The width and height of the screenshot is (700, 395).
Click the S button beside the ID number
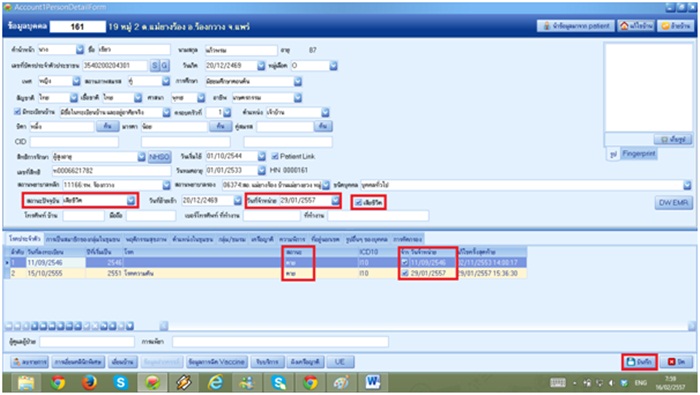pos(154,66)
